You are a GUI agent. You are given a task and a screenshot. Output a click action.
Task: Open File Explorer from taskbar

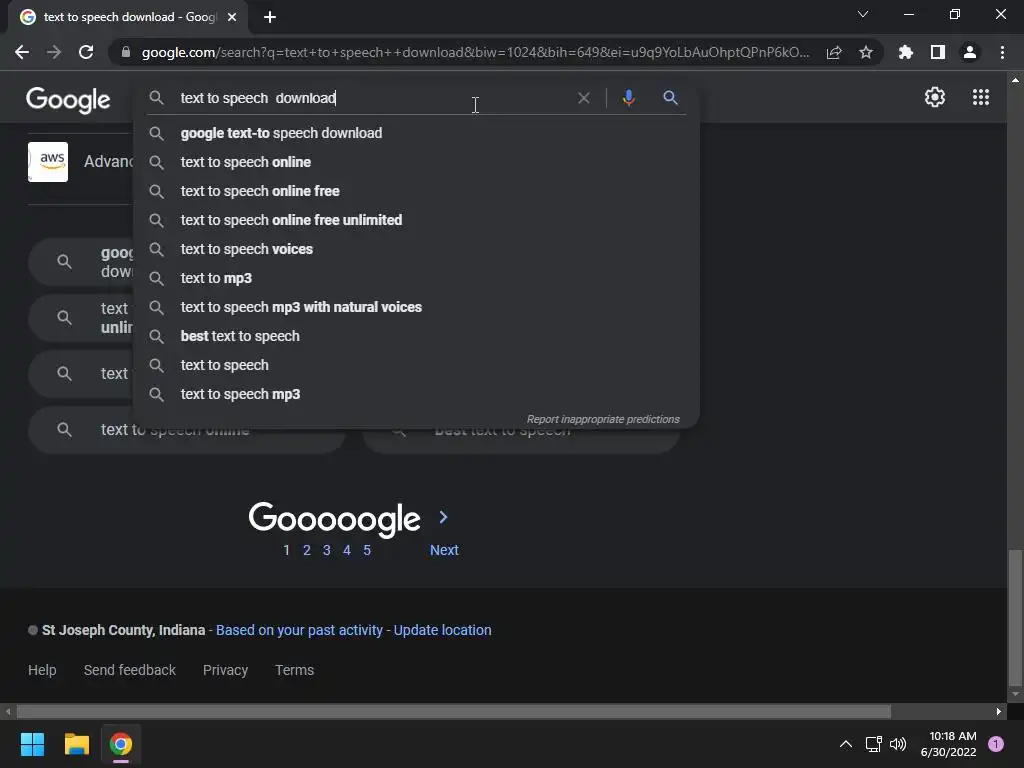click(x=76, y=744)
